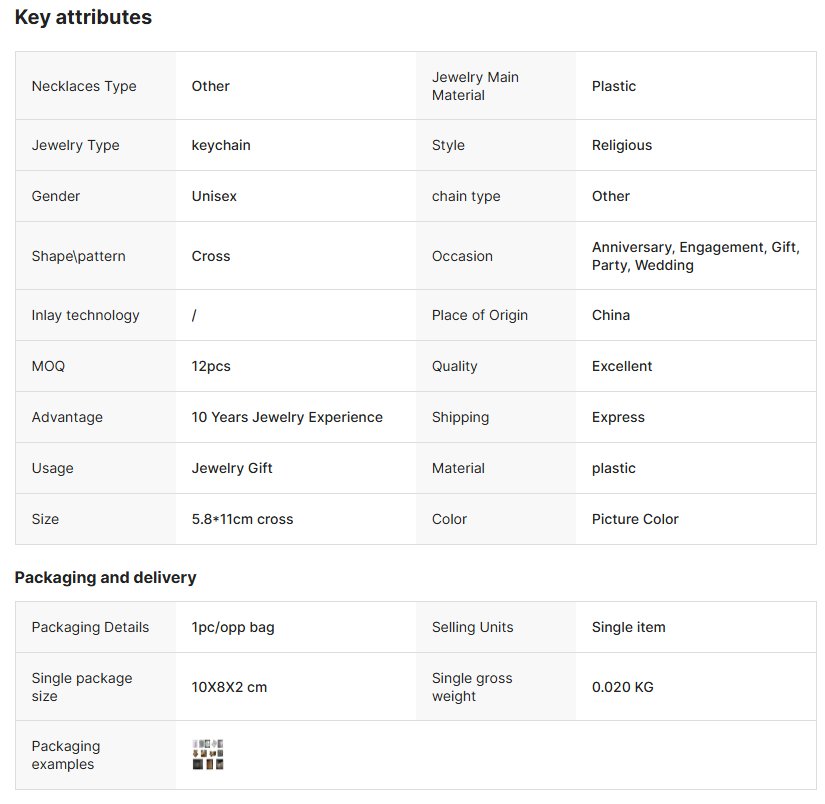
Task: Click the 10X8X2 cm package size value
Action: [x=229, y=687]
